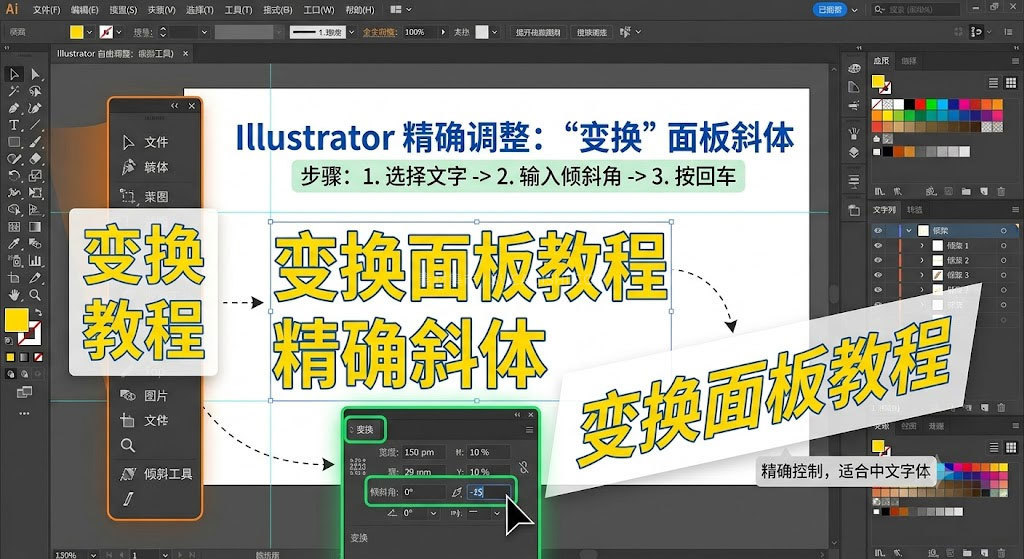Choose the Rotate tool
Viewport: 1024px width, 559px height.
tap(14, 176)
